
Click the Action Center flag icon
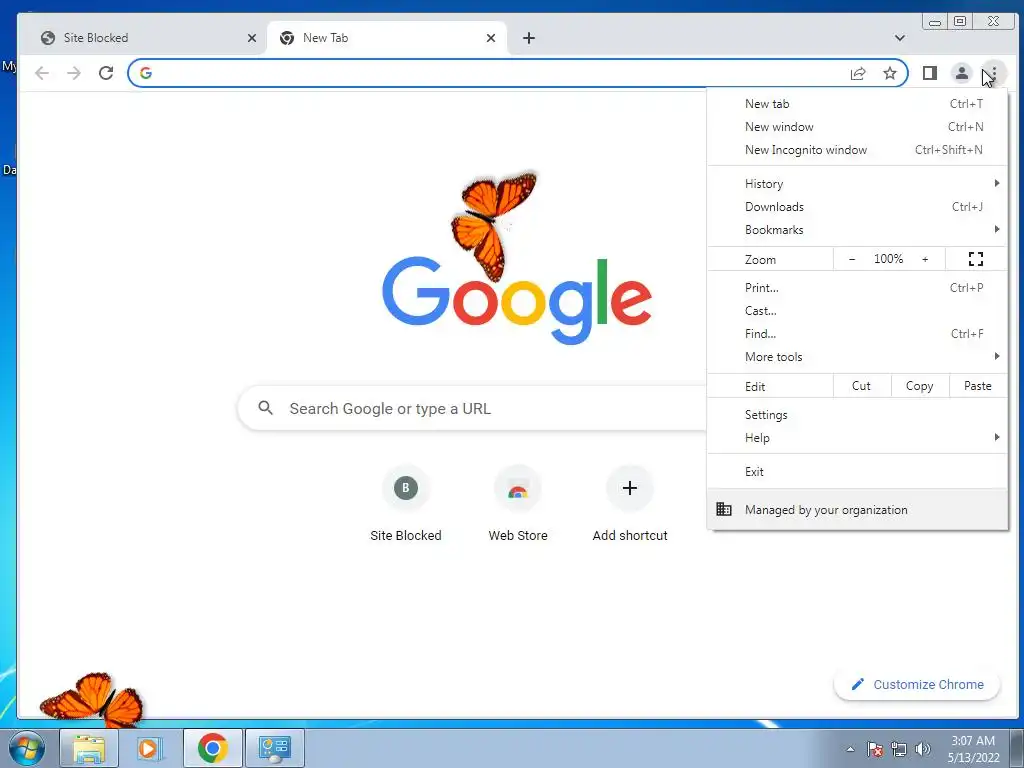coord(875,749)
